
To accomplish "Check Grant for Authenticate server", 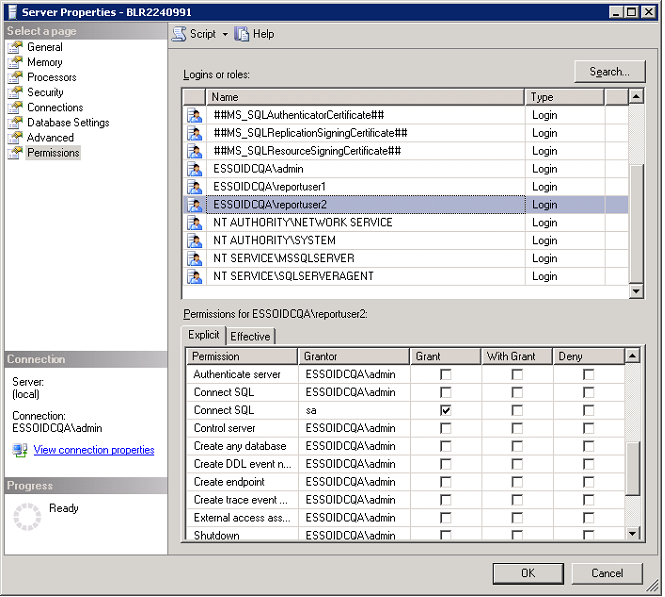I will coord(446,374).
